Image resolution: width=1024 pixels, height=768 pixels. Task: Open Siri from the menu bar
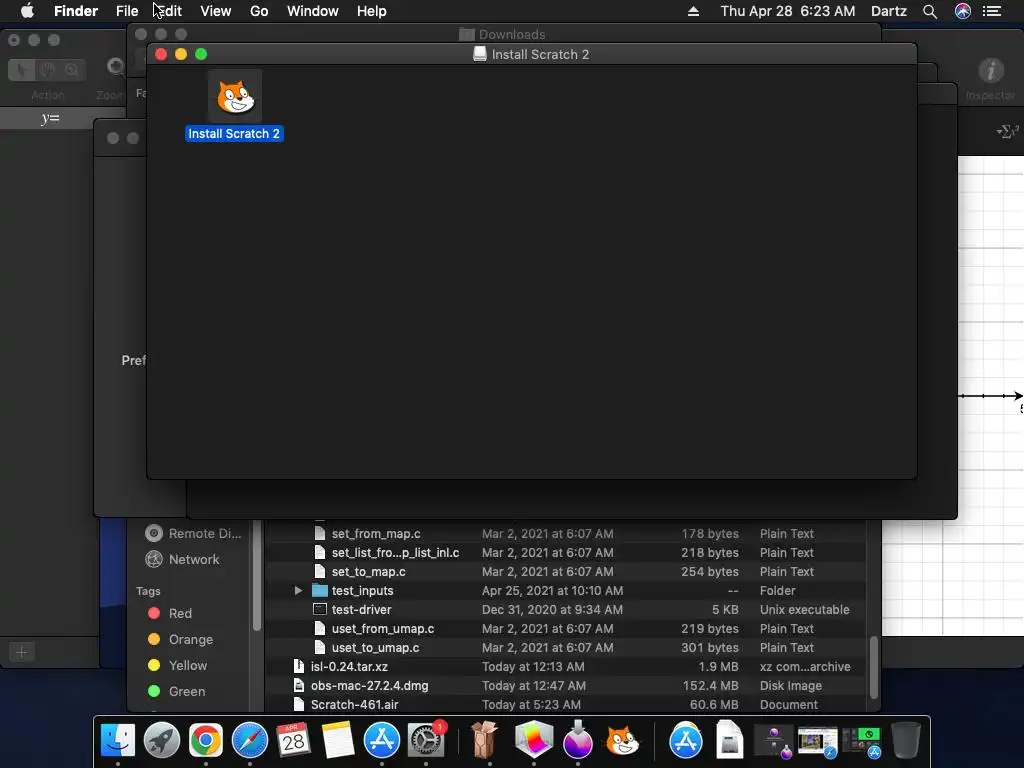[963, 11]
